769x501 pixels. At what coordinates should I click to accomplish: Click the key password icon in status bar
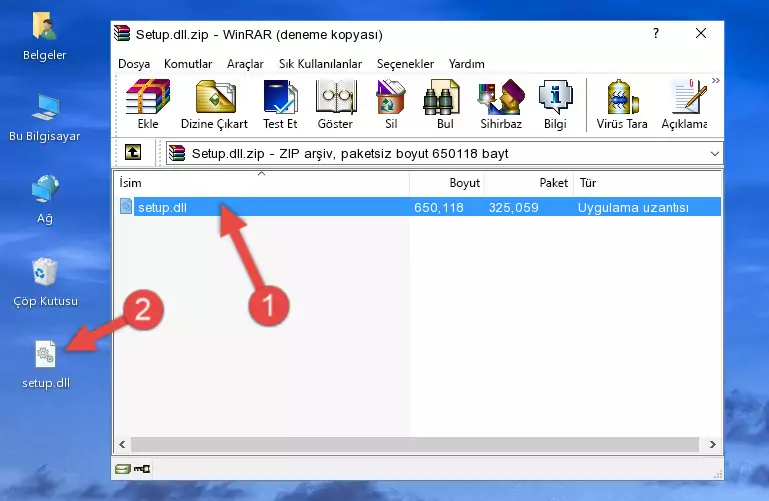(142, 469)
